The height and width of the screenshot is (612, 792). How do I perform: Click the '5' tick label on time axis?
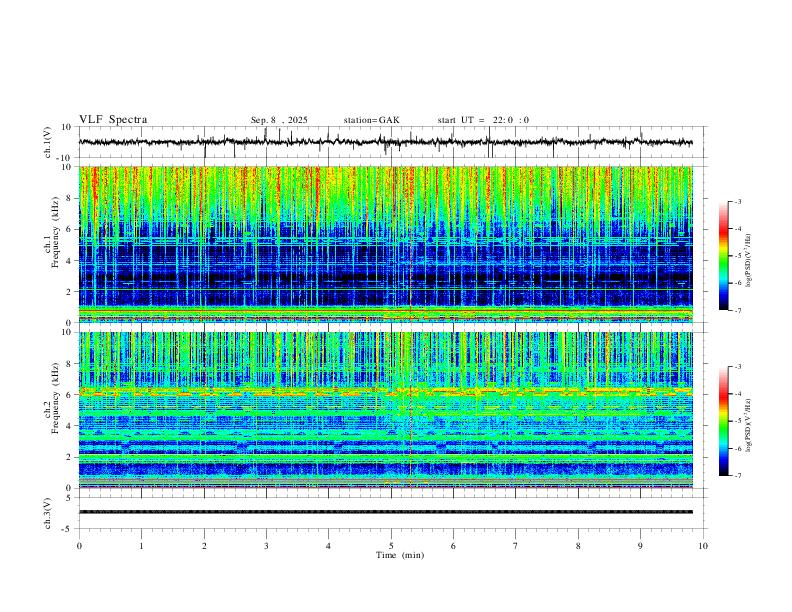click(x=391, y=546)
